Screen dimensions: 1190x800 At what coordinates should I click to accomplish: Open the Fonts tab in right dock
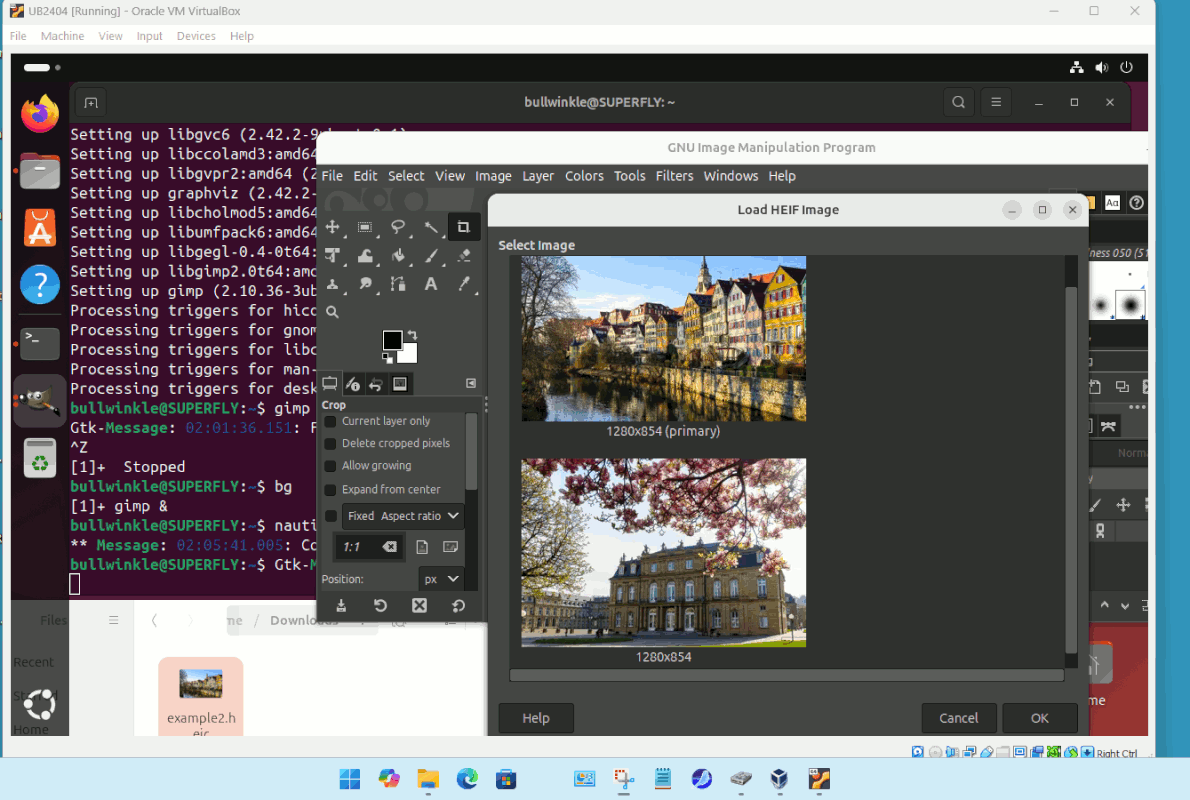tap(1113, 203)
